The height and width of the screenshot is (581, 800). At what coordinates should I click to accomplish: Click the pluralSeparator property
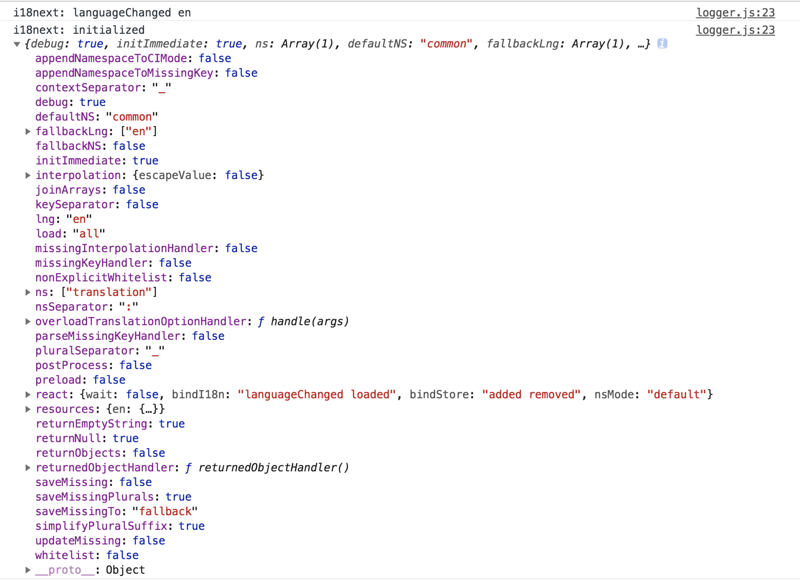100,351
